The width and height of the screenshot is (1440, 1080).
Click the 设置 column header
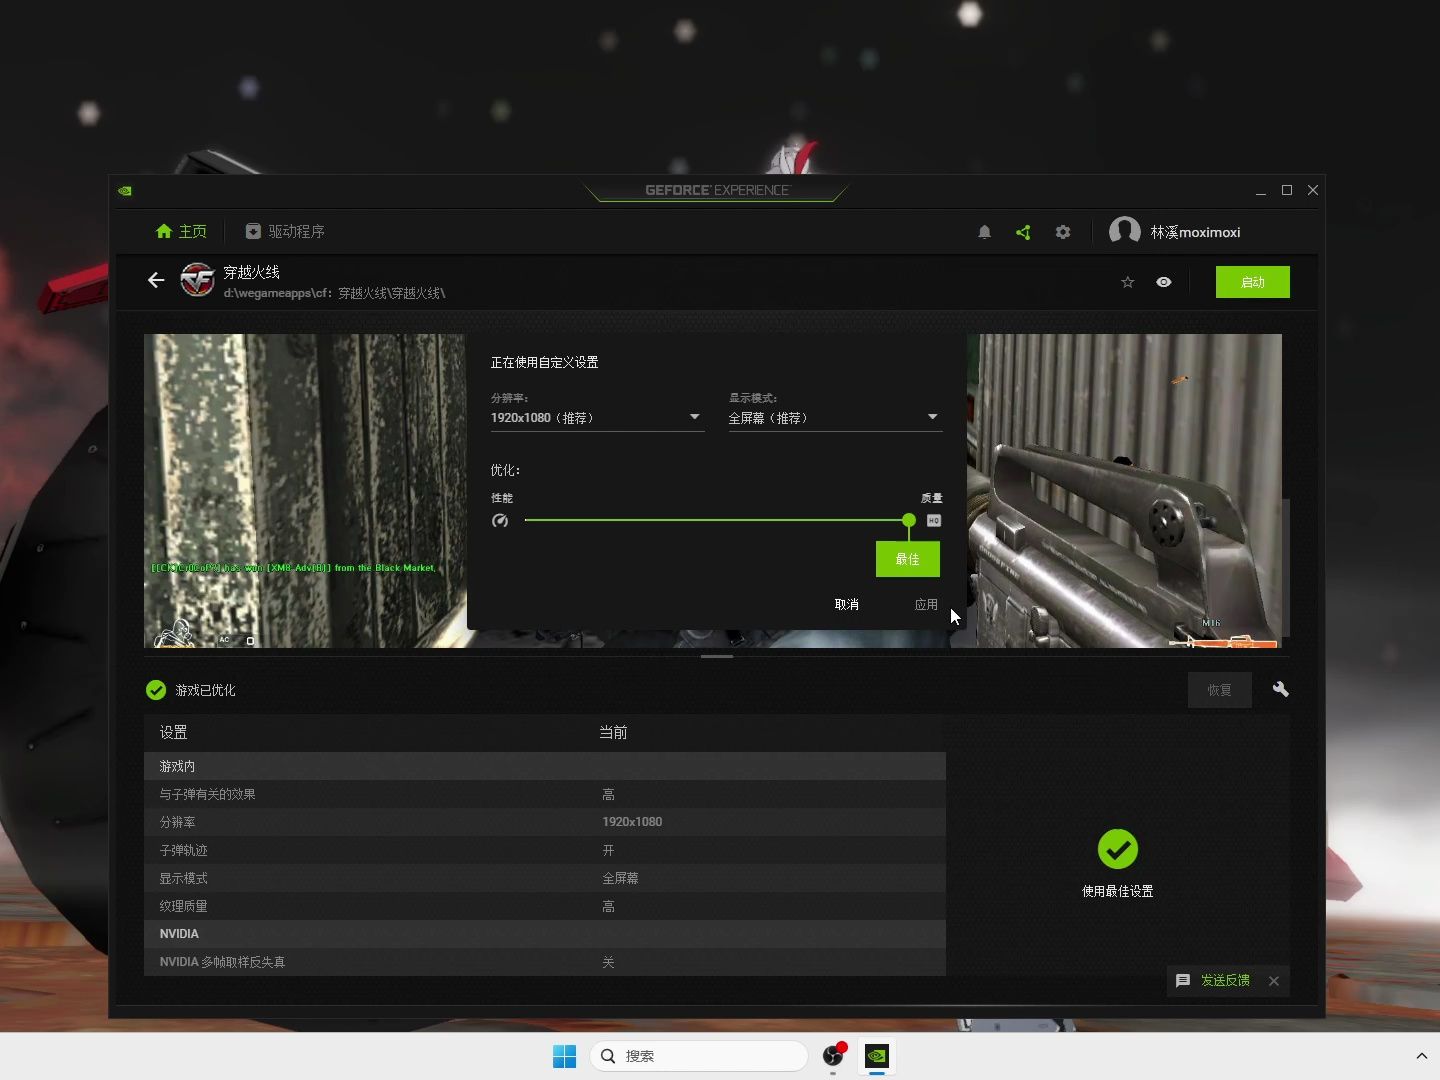(174, 732)
